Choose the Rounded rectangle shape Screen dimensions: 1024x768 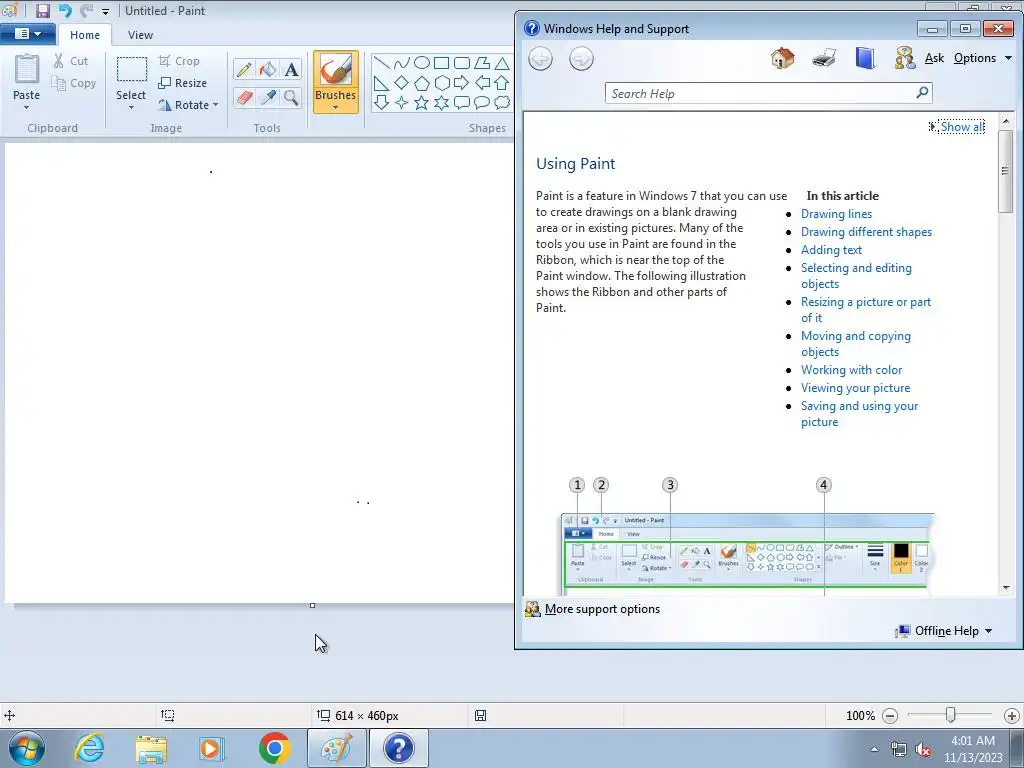[462, 63]
